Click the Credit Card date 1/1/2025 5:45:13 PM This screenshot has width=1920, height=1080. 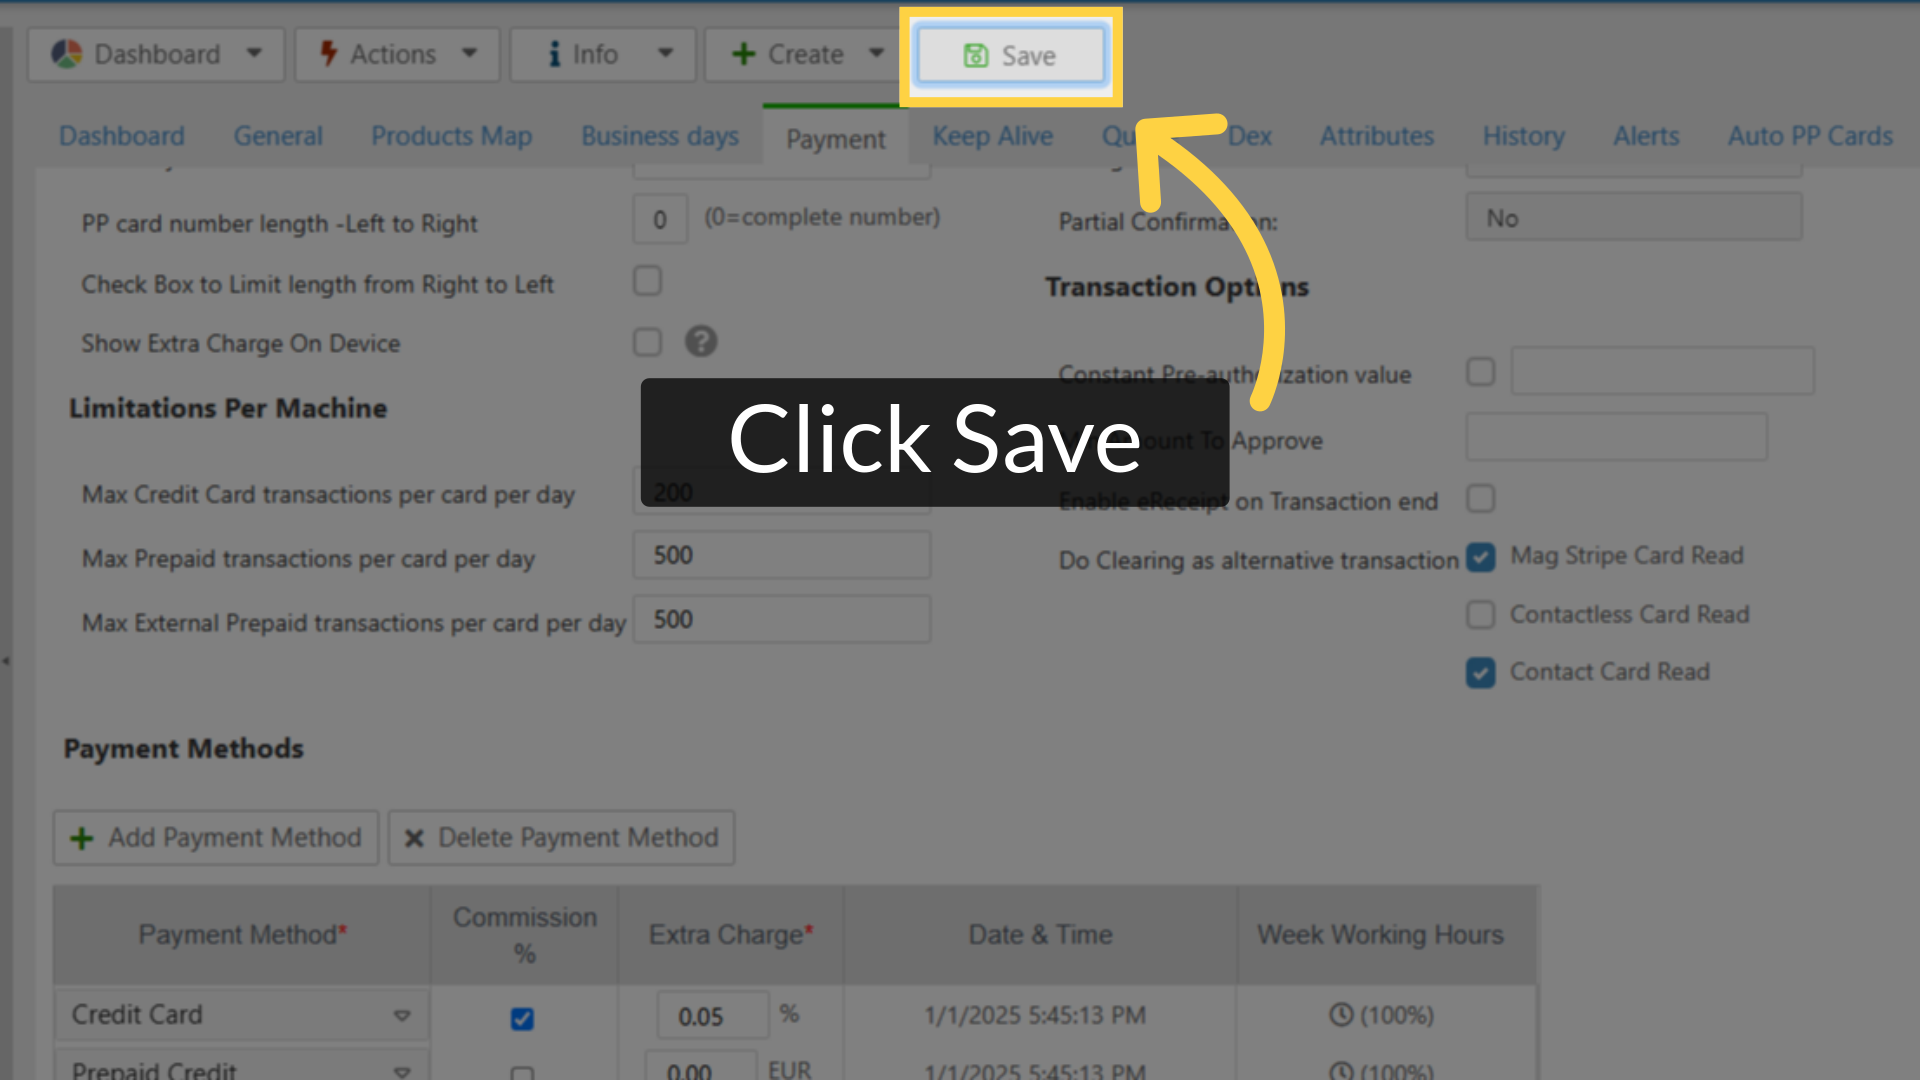pos(1035,1016)
